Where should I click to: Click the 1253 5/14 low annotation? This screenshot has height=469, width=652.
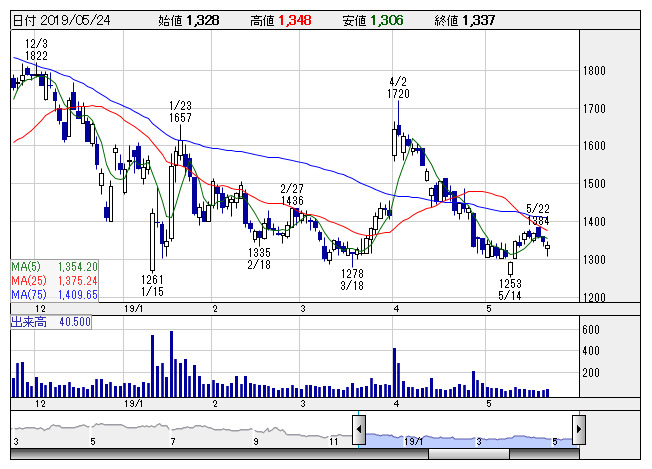pyautogui.click(x=510, y=289)
